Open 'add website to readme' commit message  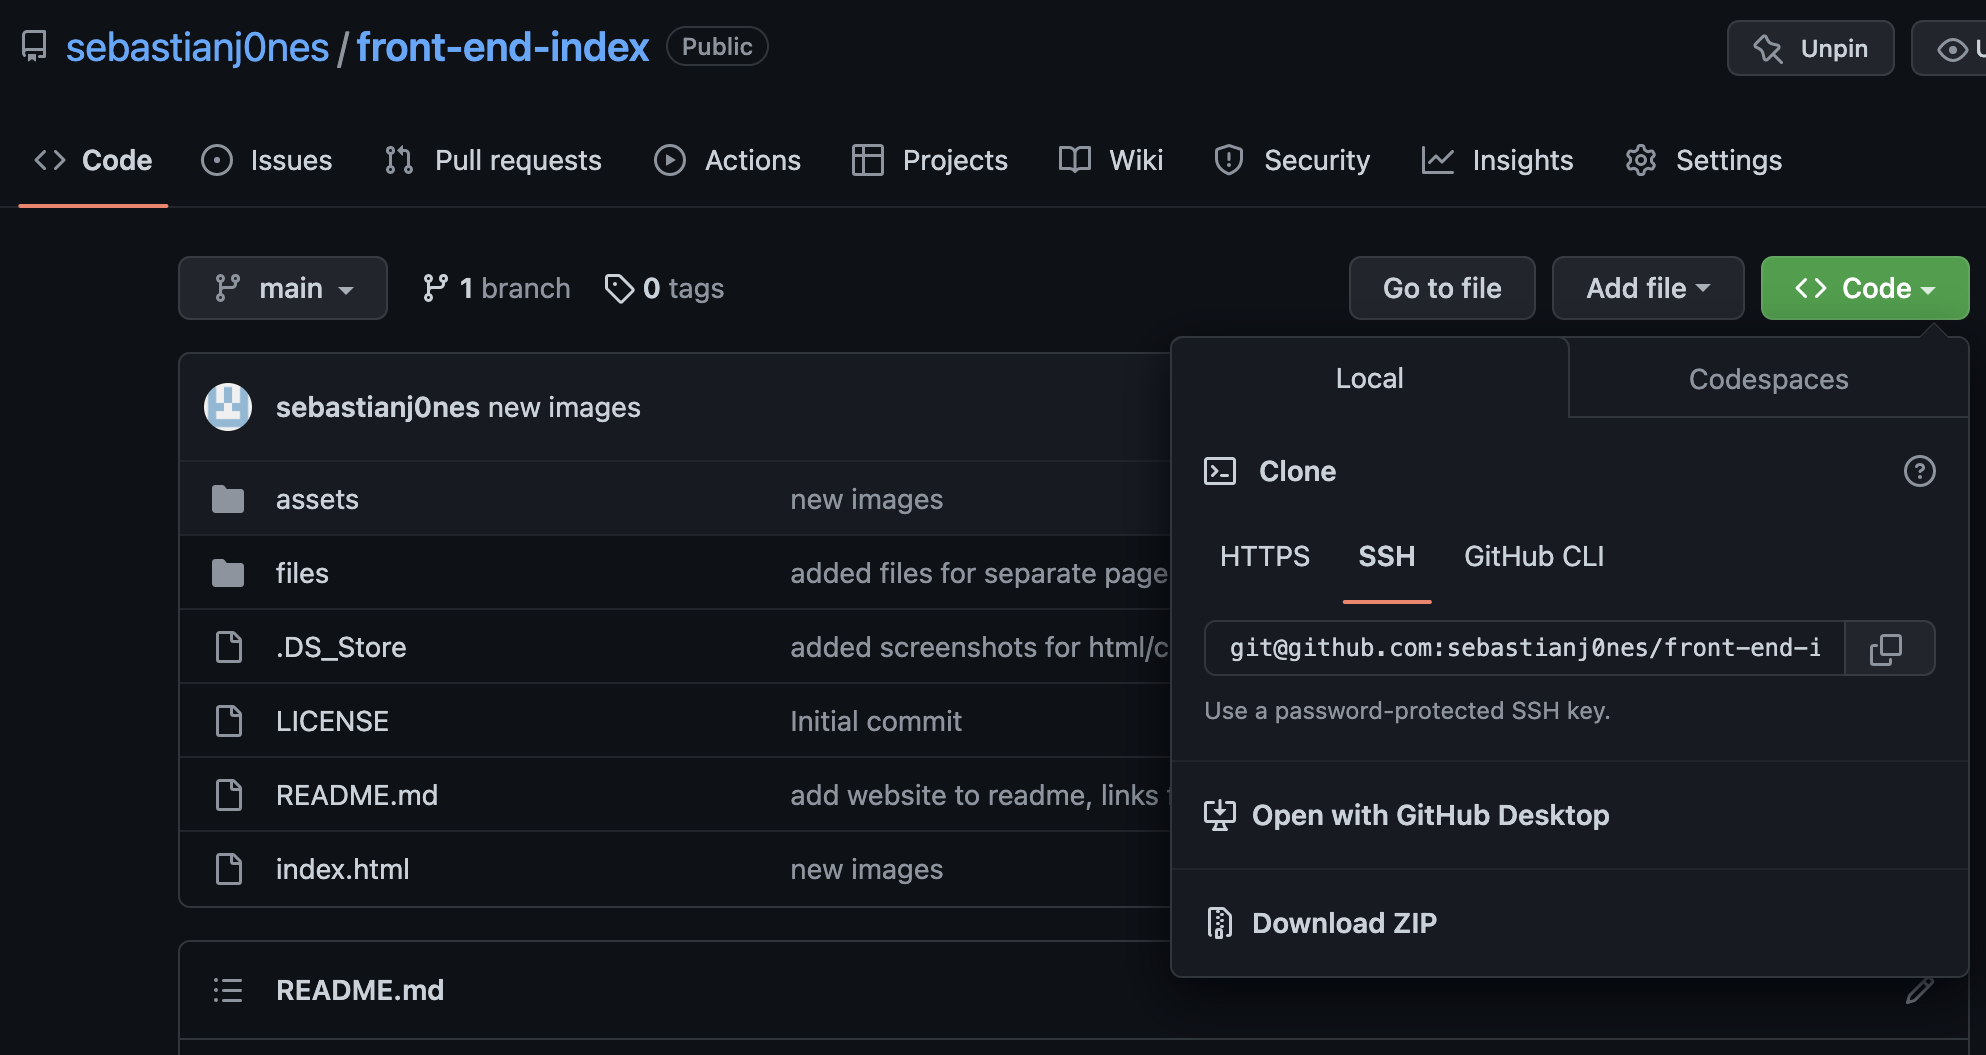click(x=979, y=795)
